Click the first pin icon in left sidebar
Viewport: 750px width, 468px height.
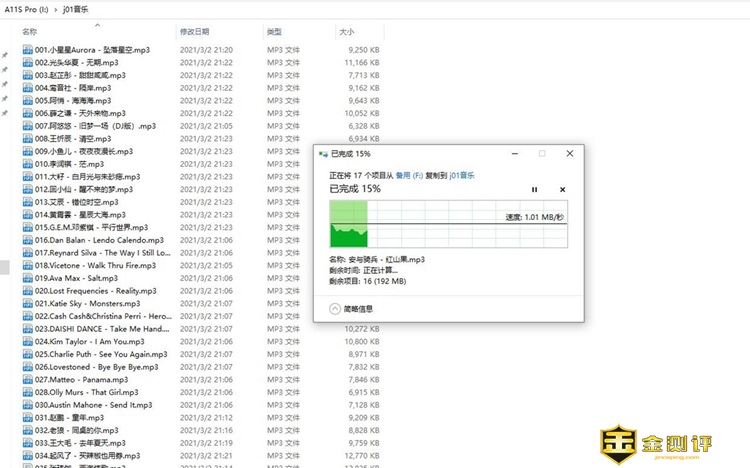(x=5, y=55)
